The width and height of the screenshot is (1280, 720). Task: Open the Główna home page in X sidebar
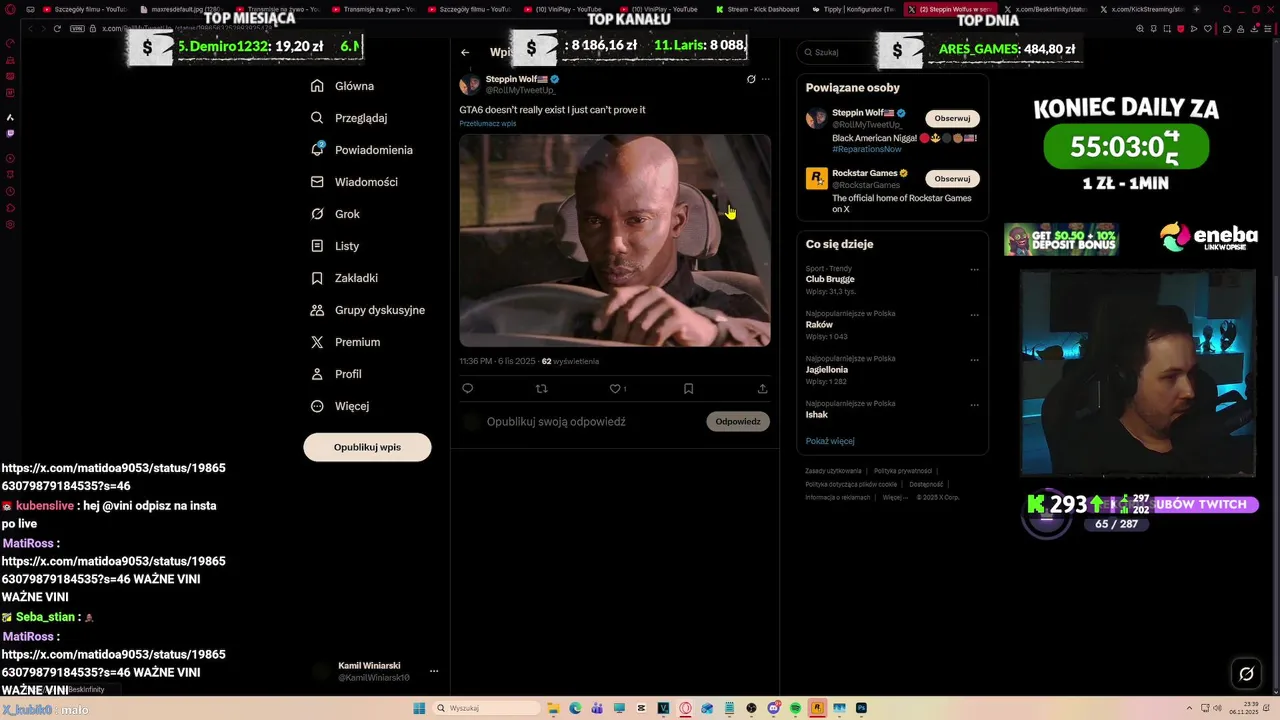click(x=342, y=86)
